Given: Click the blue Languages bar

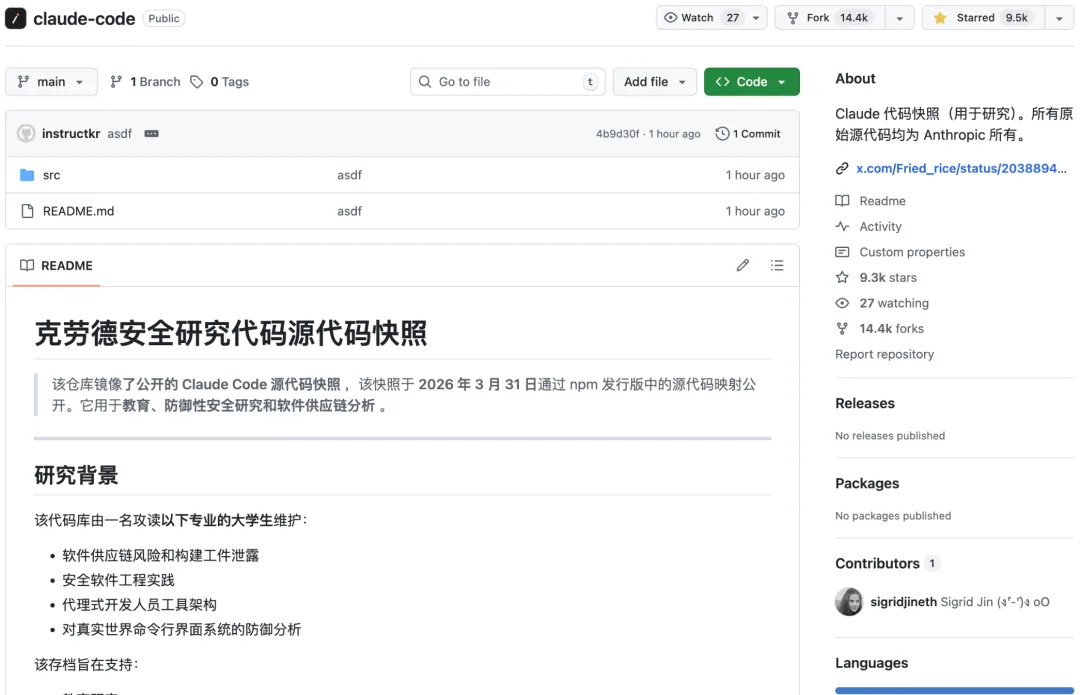Looking at the screenshot, I should pyautogui.click(x=954, y=690).
